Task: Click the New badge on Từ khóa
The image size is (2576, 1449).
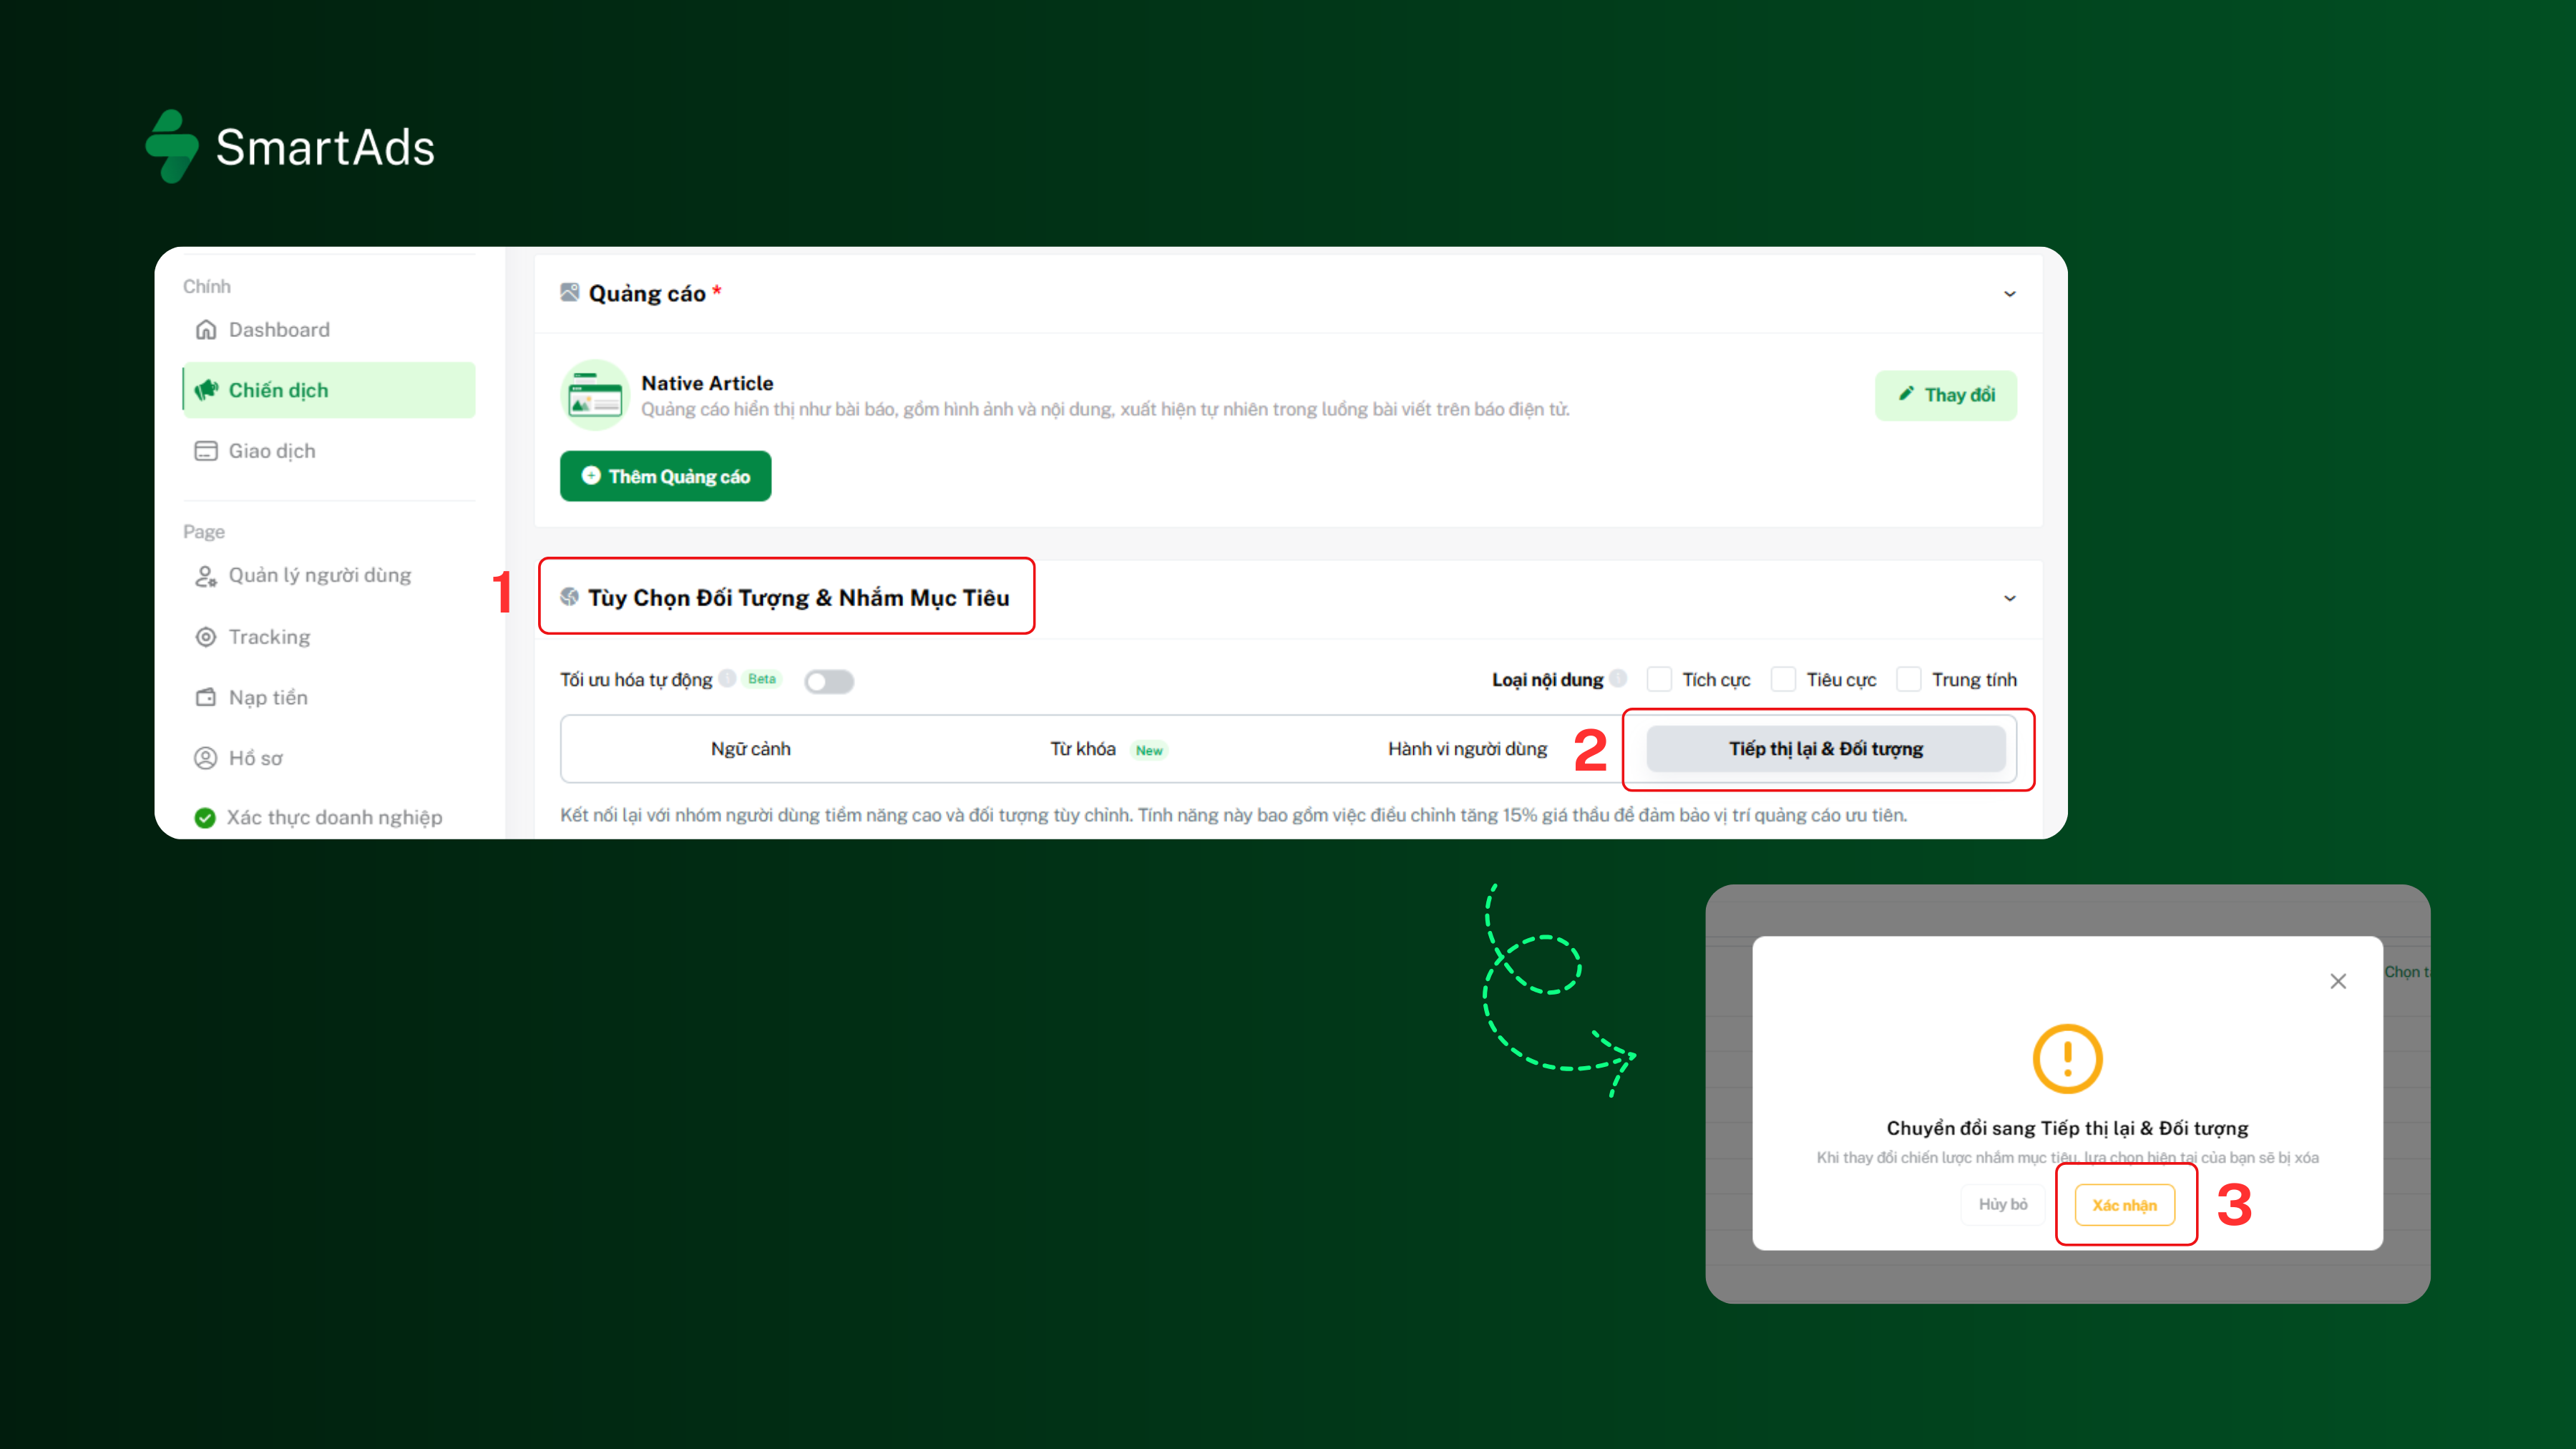Action: pyautogui.click(x=1149, y=750)
